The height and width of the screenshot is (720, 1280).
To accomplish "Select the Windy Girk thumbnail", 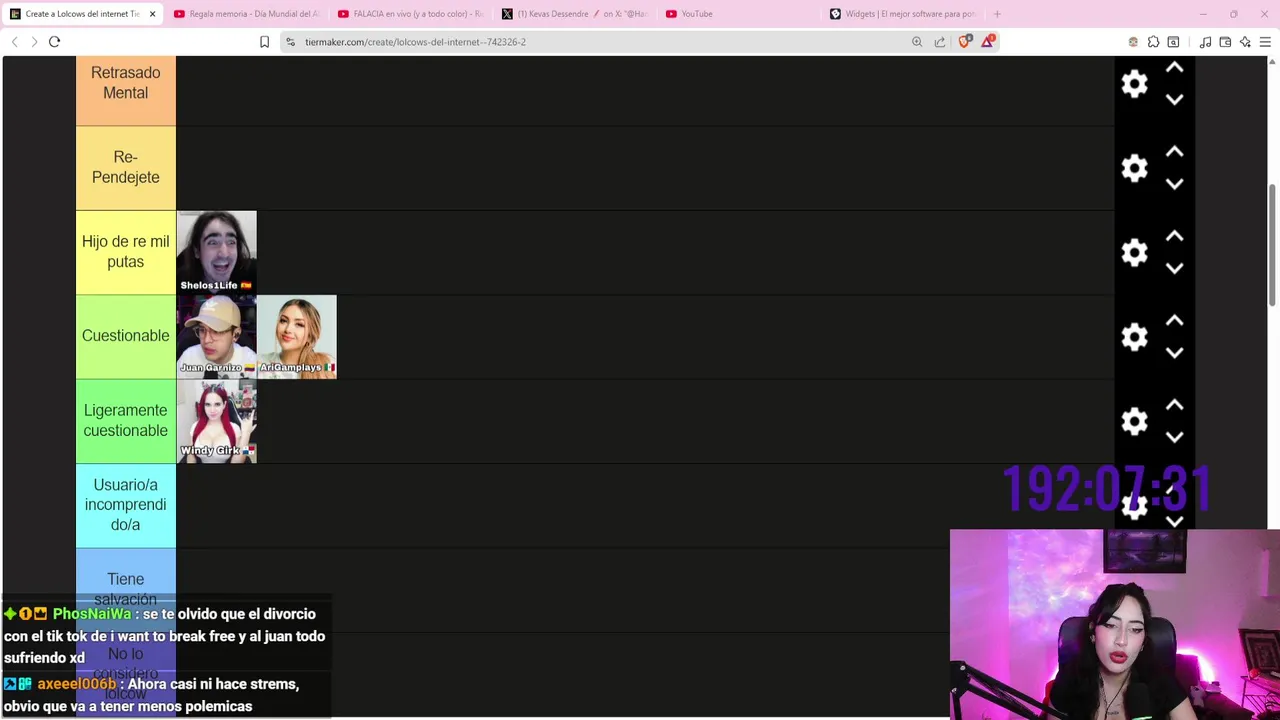I will point(217,421).
